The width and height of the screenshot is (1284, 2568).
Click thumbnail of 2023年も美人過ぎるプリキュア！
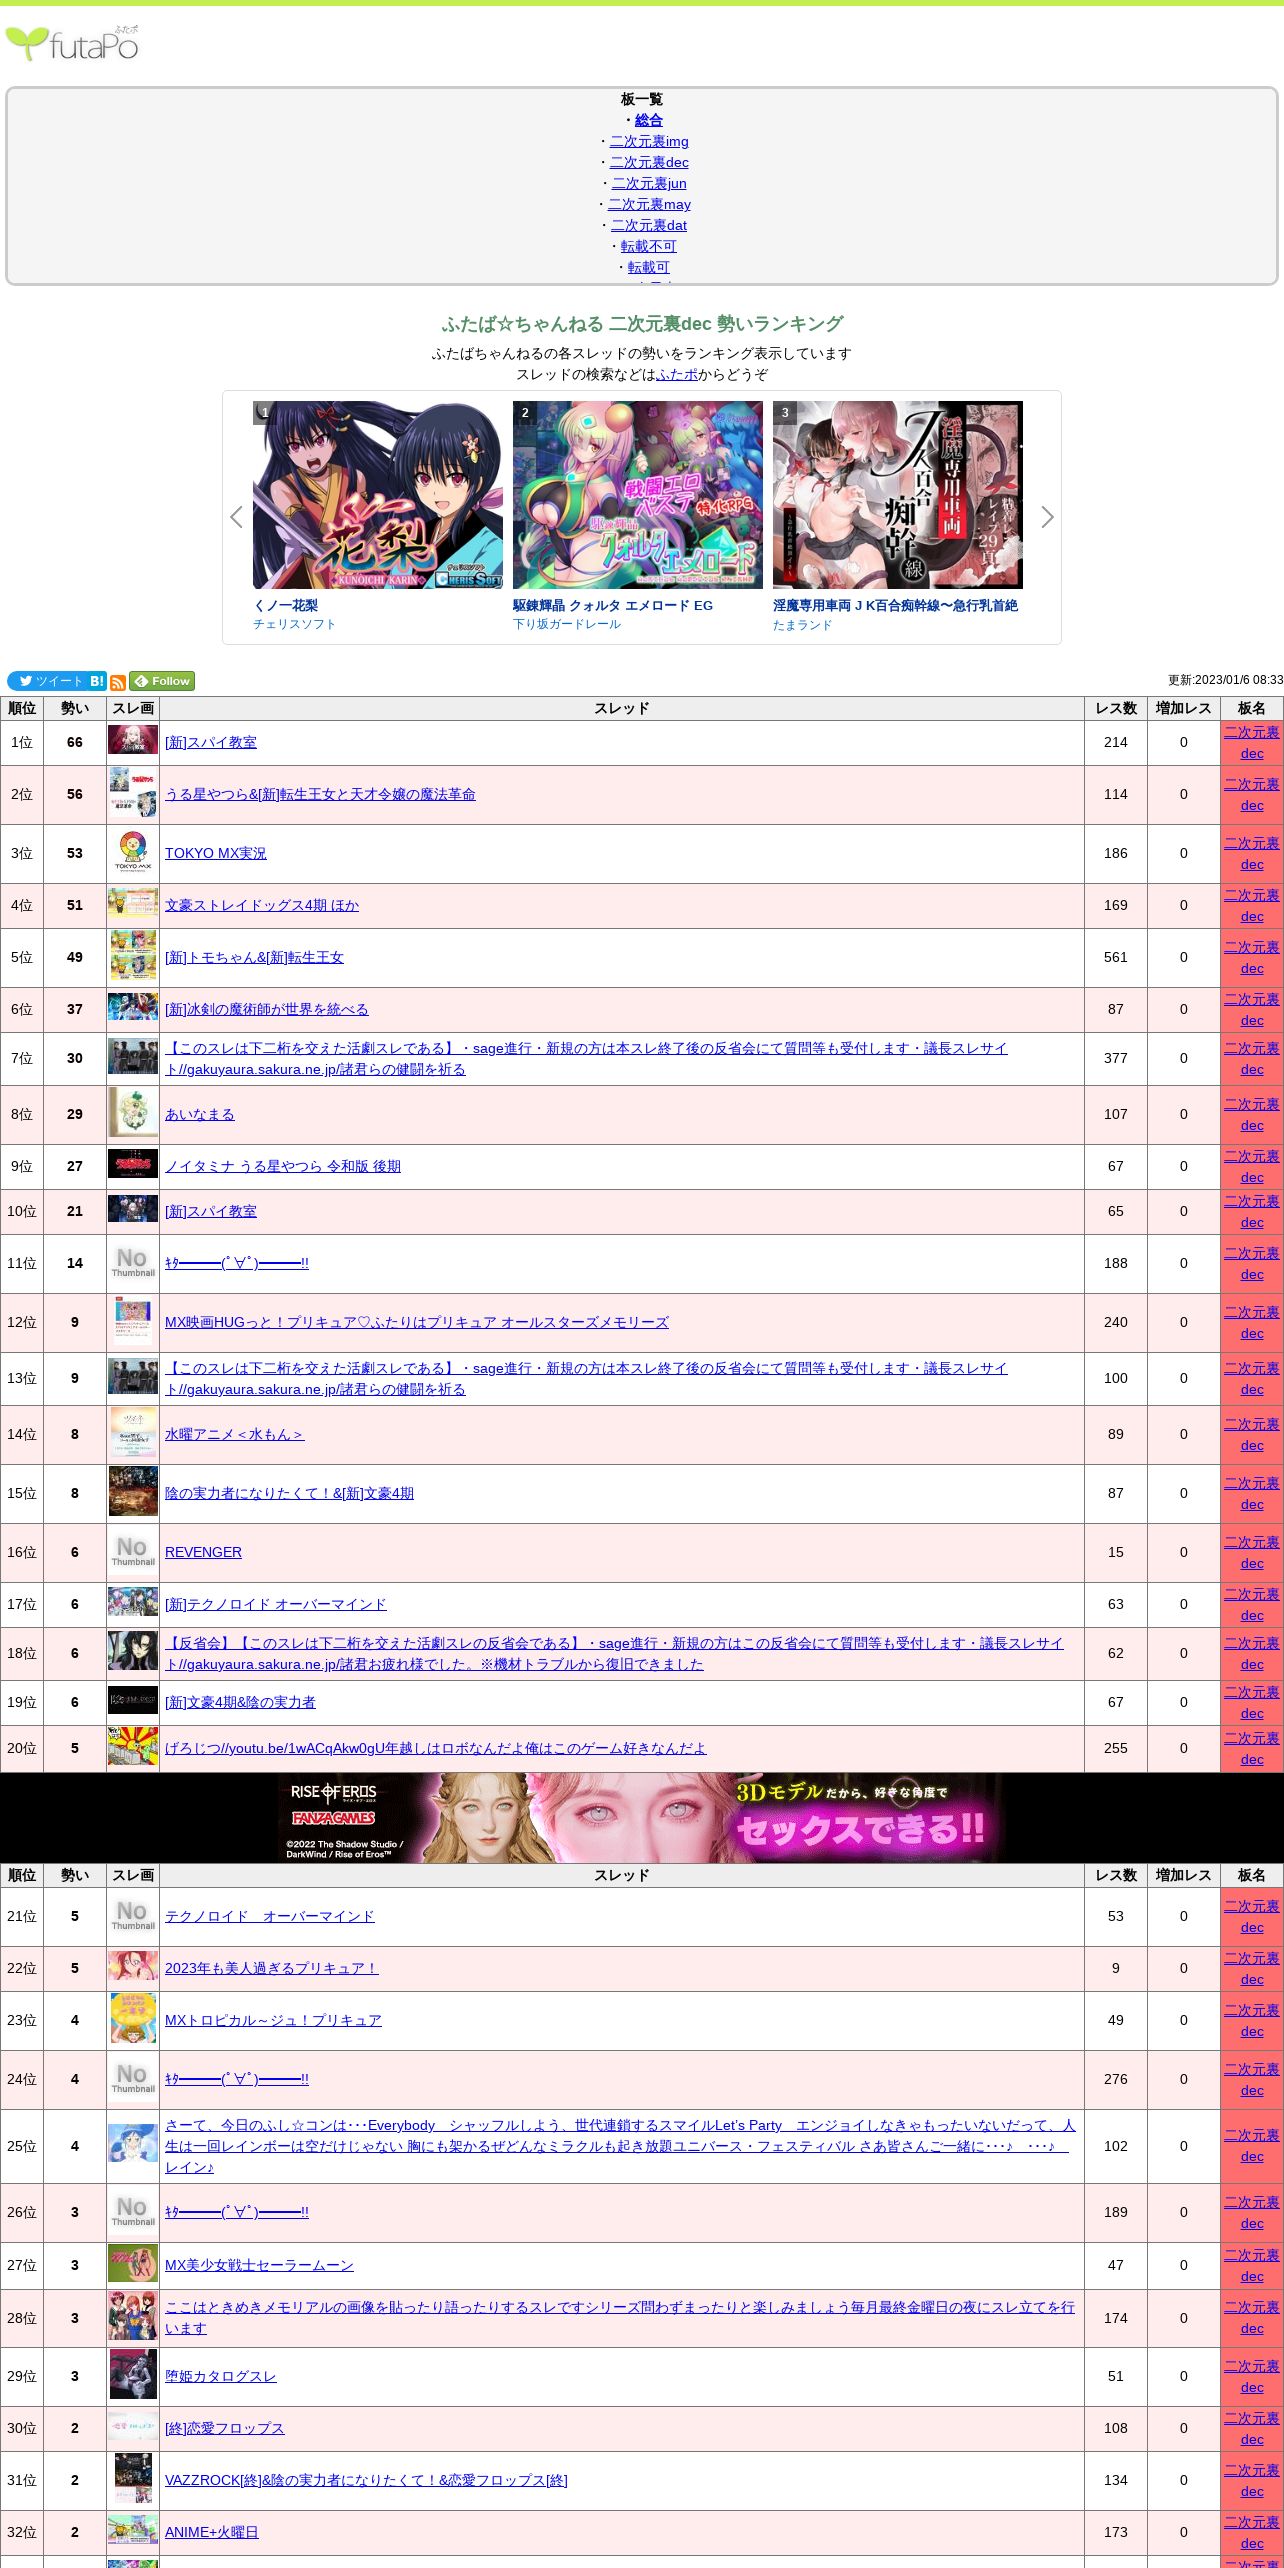pos(133,1968)
